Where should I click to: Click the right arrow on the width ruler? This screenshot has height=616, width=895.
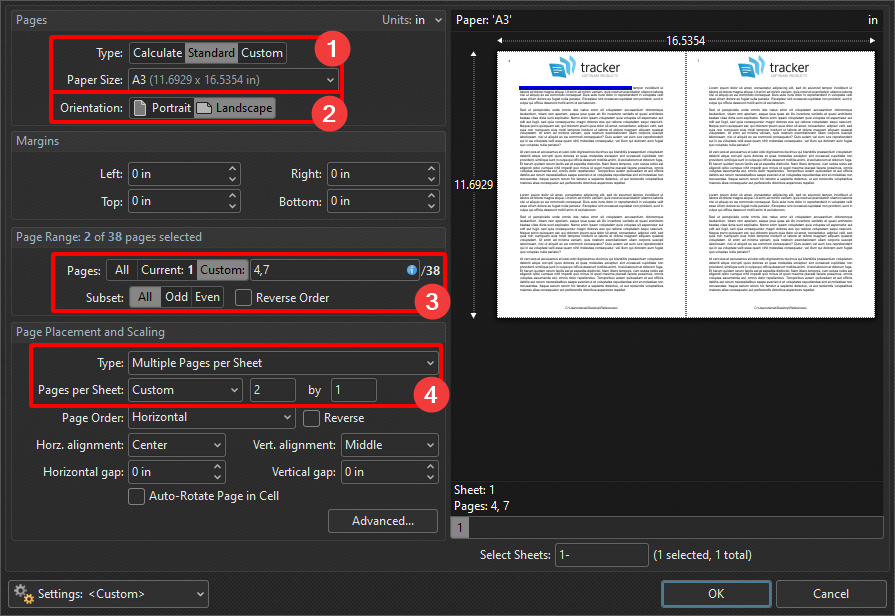click(874, 39)
